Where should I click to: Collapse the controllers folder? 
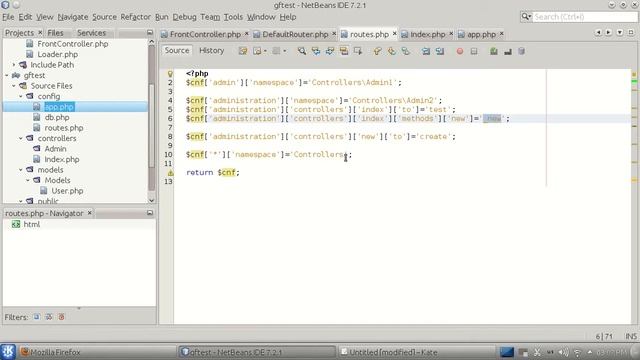point(21,138)
